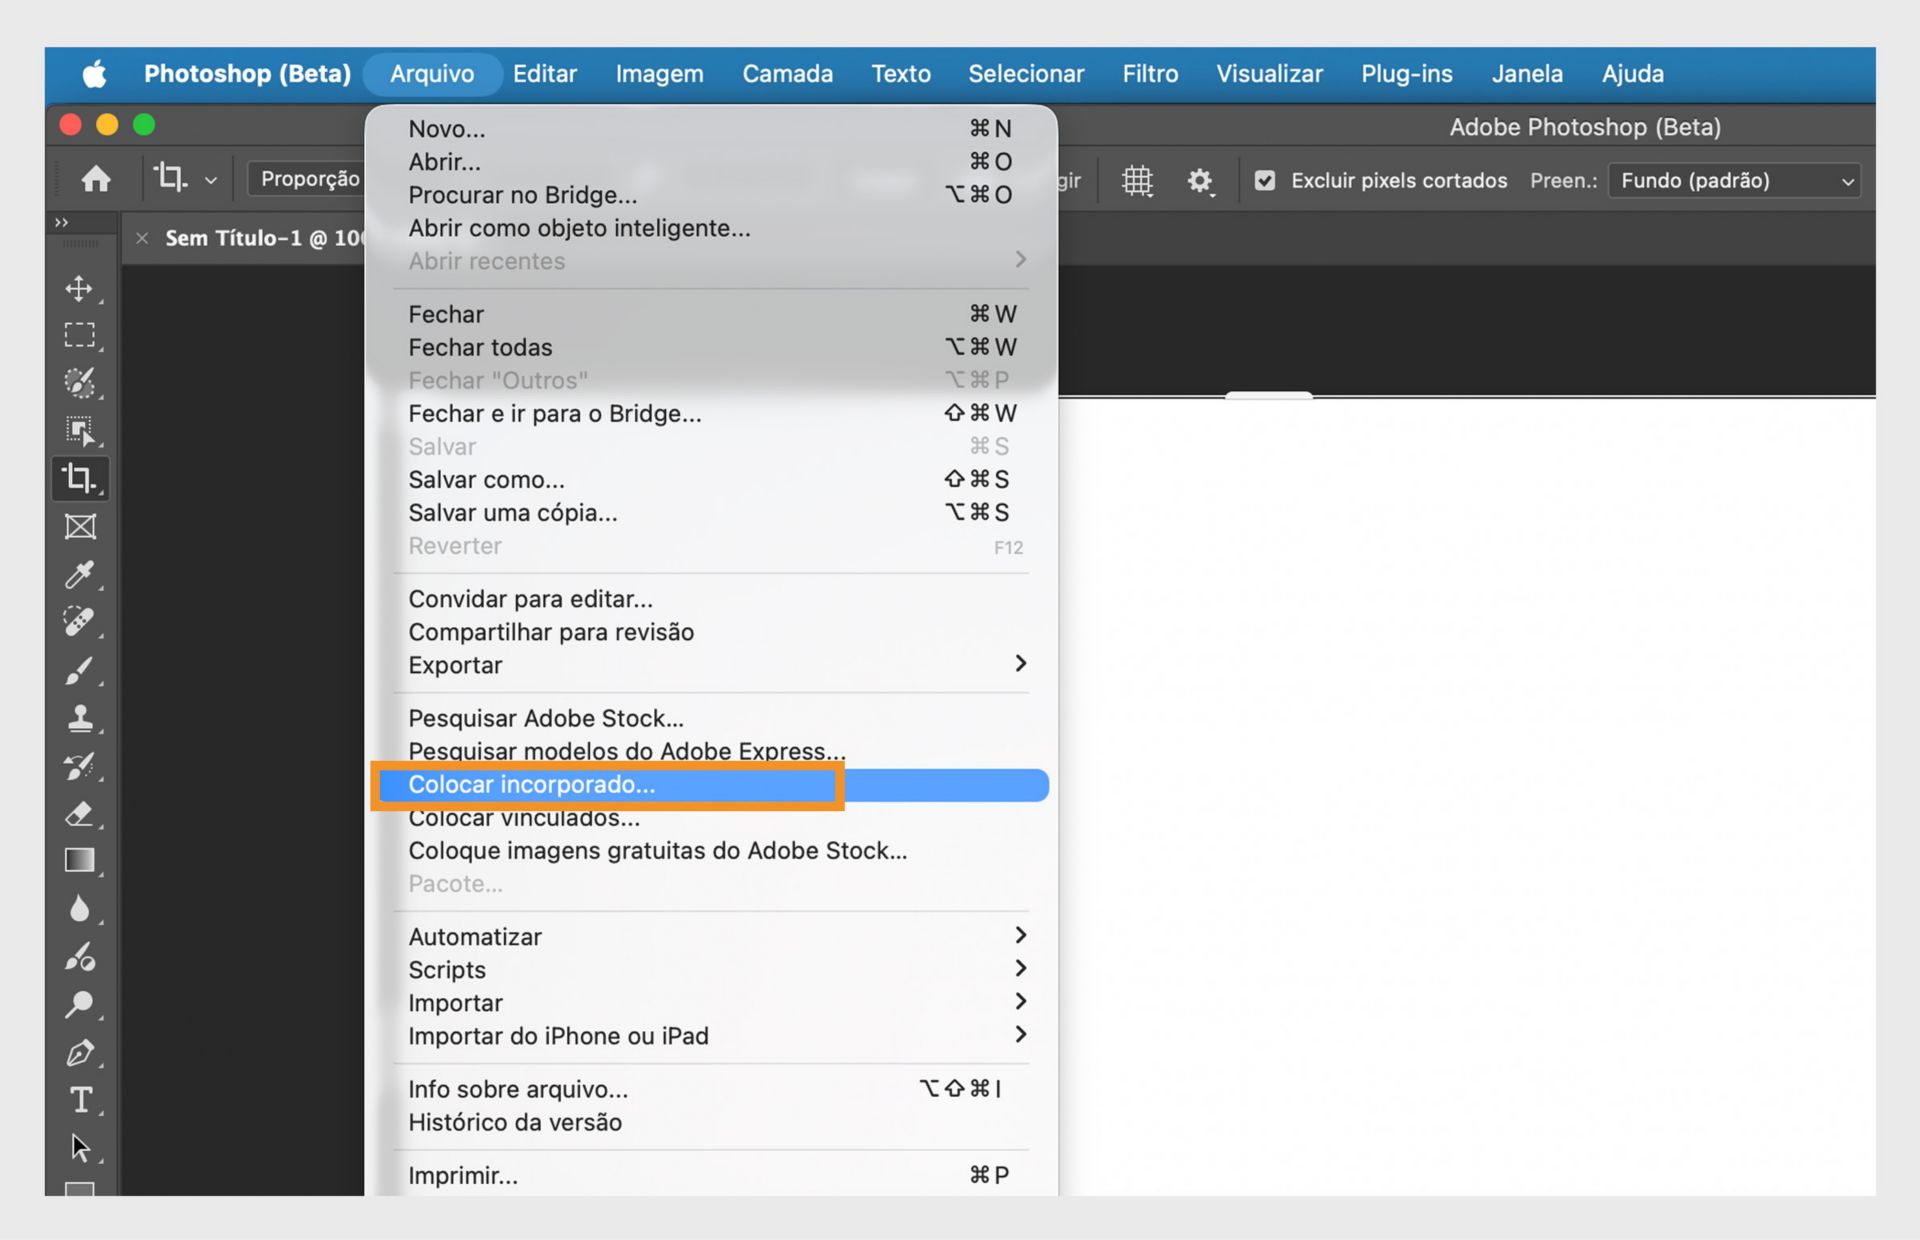
Task: Choose Colocar incorporado from the menu
Action: click(531, 785)
